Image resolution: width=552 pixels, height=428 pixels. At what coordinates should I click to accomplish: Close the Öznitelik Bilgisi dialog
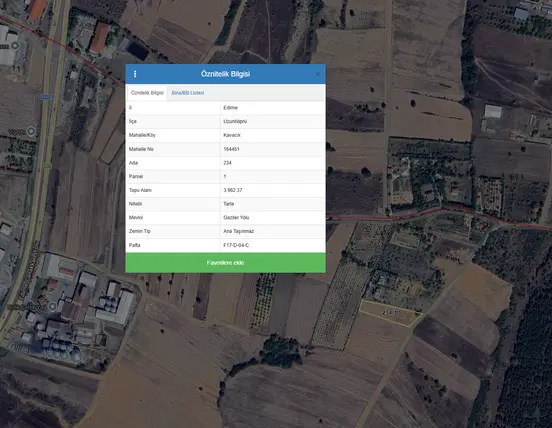(318, 74)
